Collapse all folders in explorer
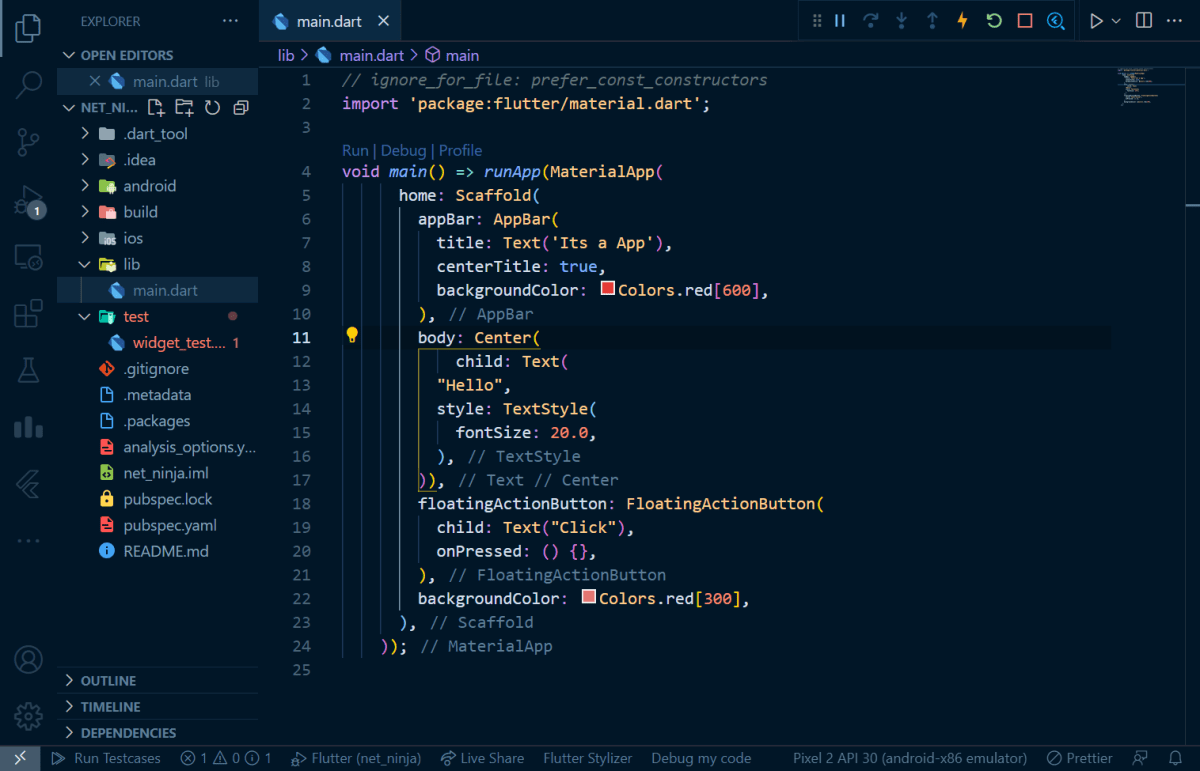The width and height of the screenshot is (1200, 771). tap(241, 108)
